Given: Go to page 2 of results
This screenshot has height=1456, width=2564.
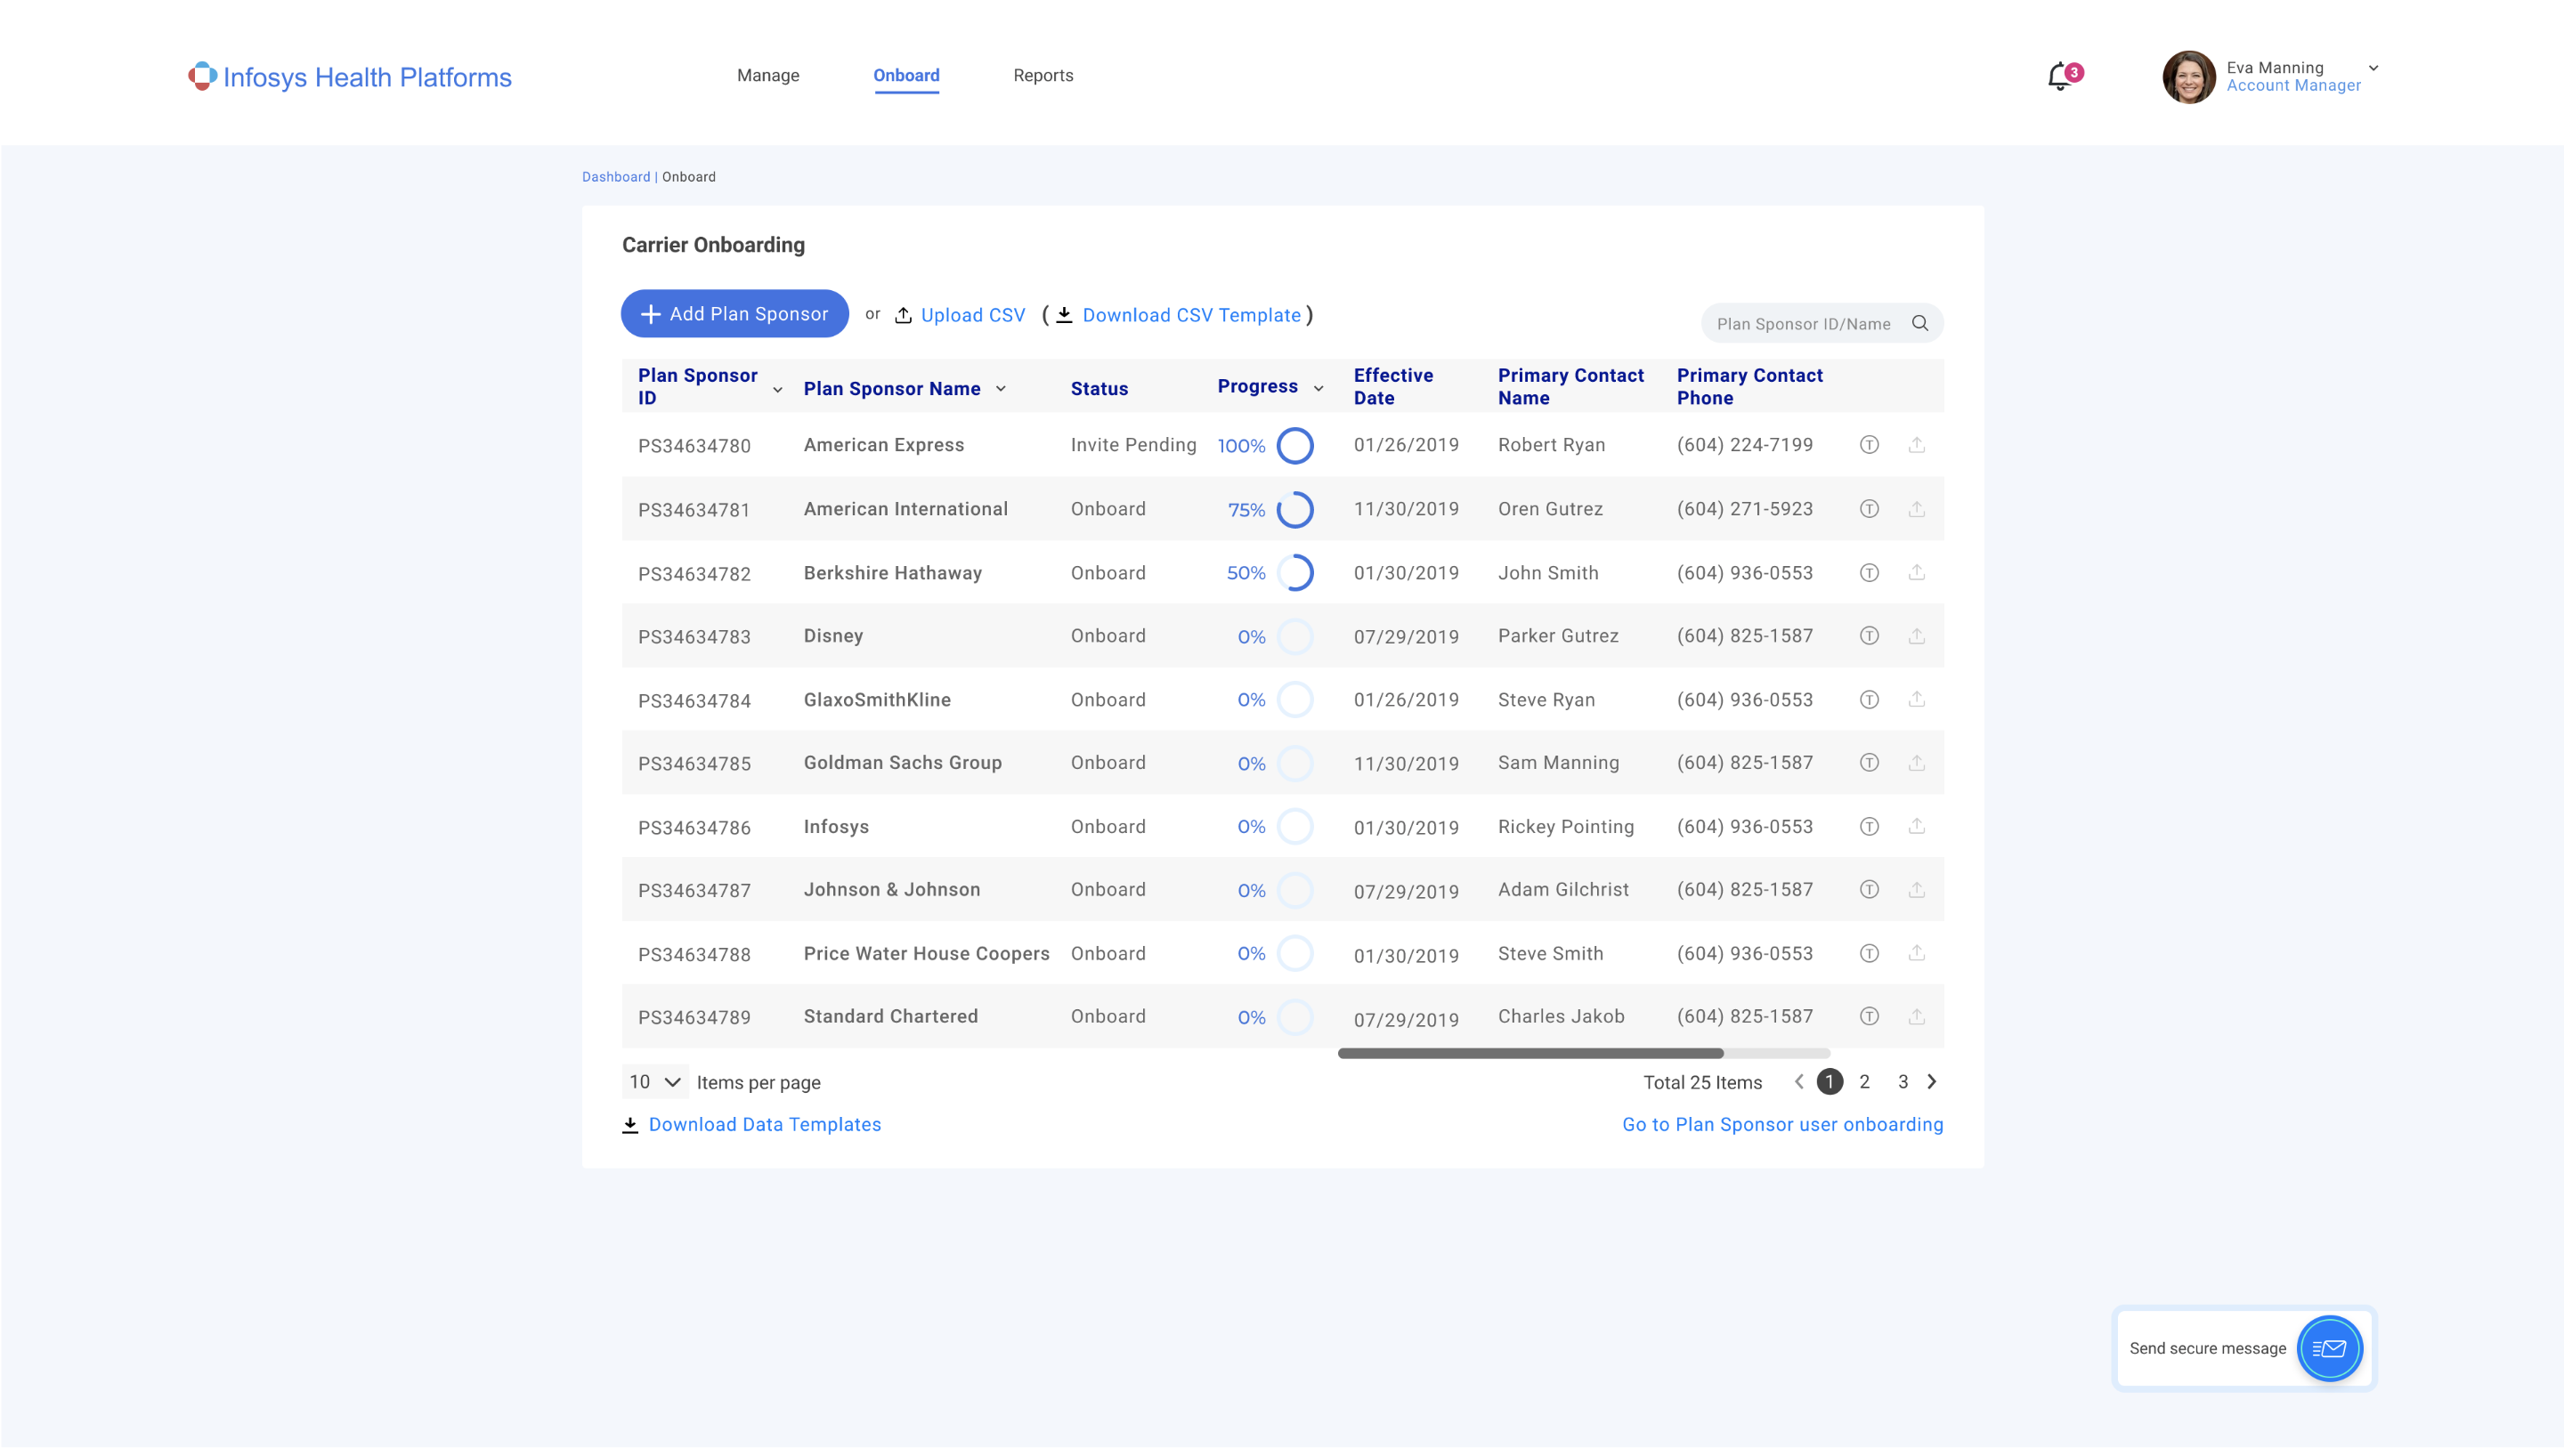Looking at the screenshot, I should [x=1864, y=1082].
